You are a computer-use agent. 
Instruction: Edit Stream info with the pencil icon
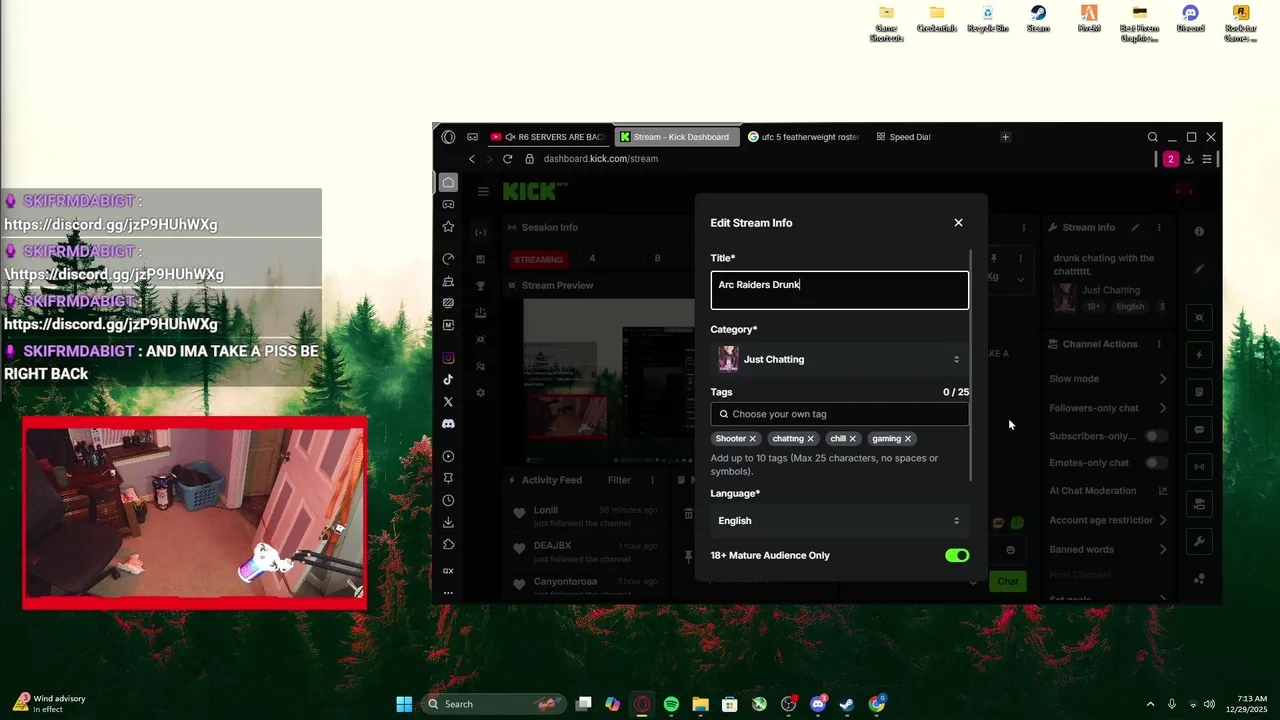coord(1135,228)
